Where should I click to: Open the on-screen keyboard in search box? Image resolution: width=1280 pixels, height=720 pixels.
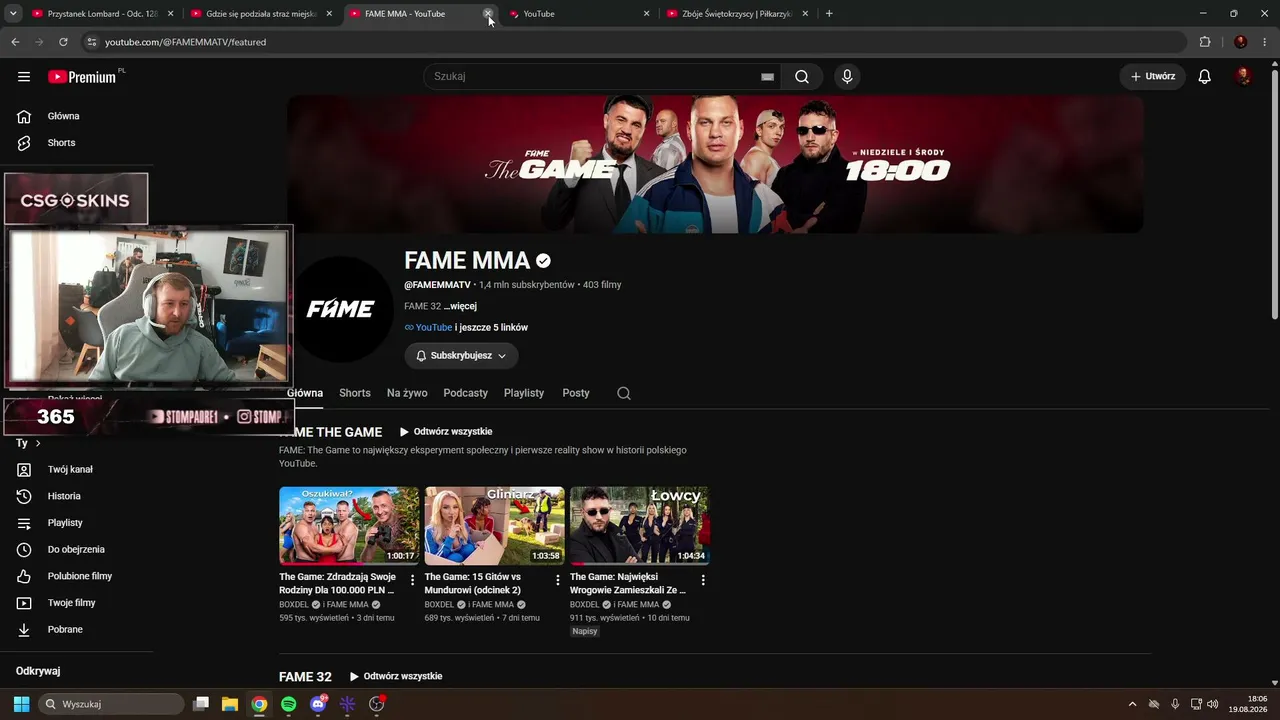click(x=767, y=77)
